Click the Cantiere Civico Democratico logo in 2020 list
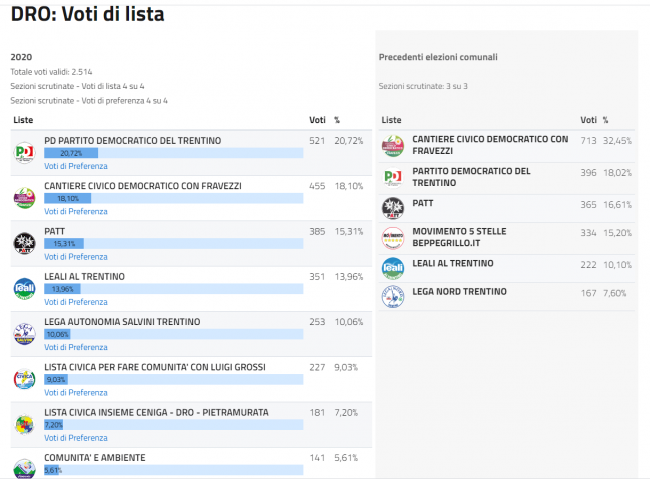650x479 pixels. pyautogui.click(x=24, y=198)
